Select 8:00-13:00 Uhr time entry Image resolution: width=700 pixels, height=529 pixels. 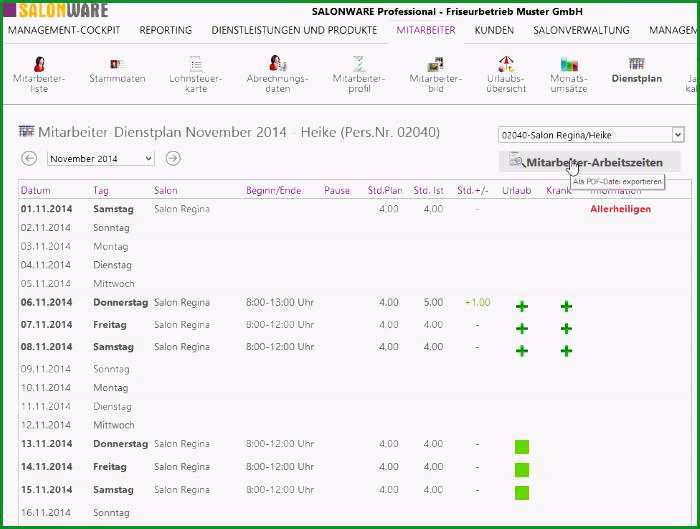click(280, 303)
